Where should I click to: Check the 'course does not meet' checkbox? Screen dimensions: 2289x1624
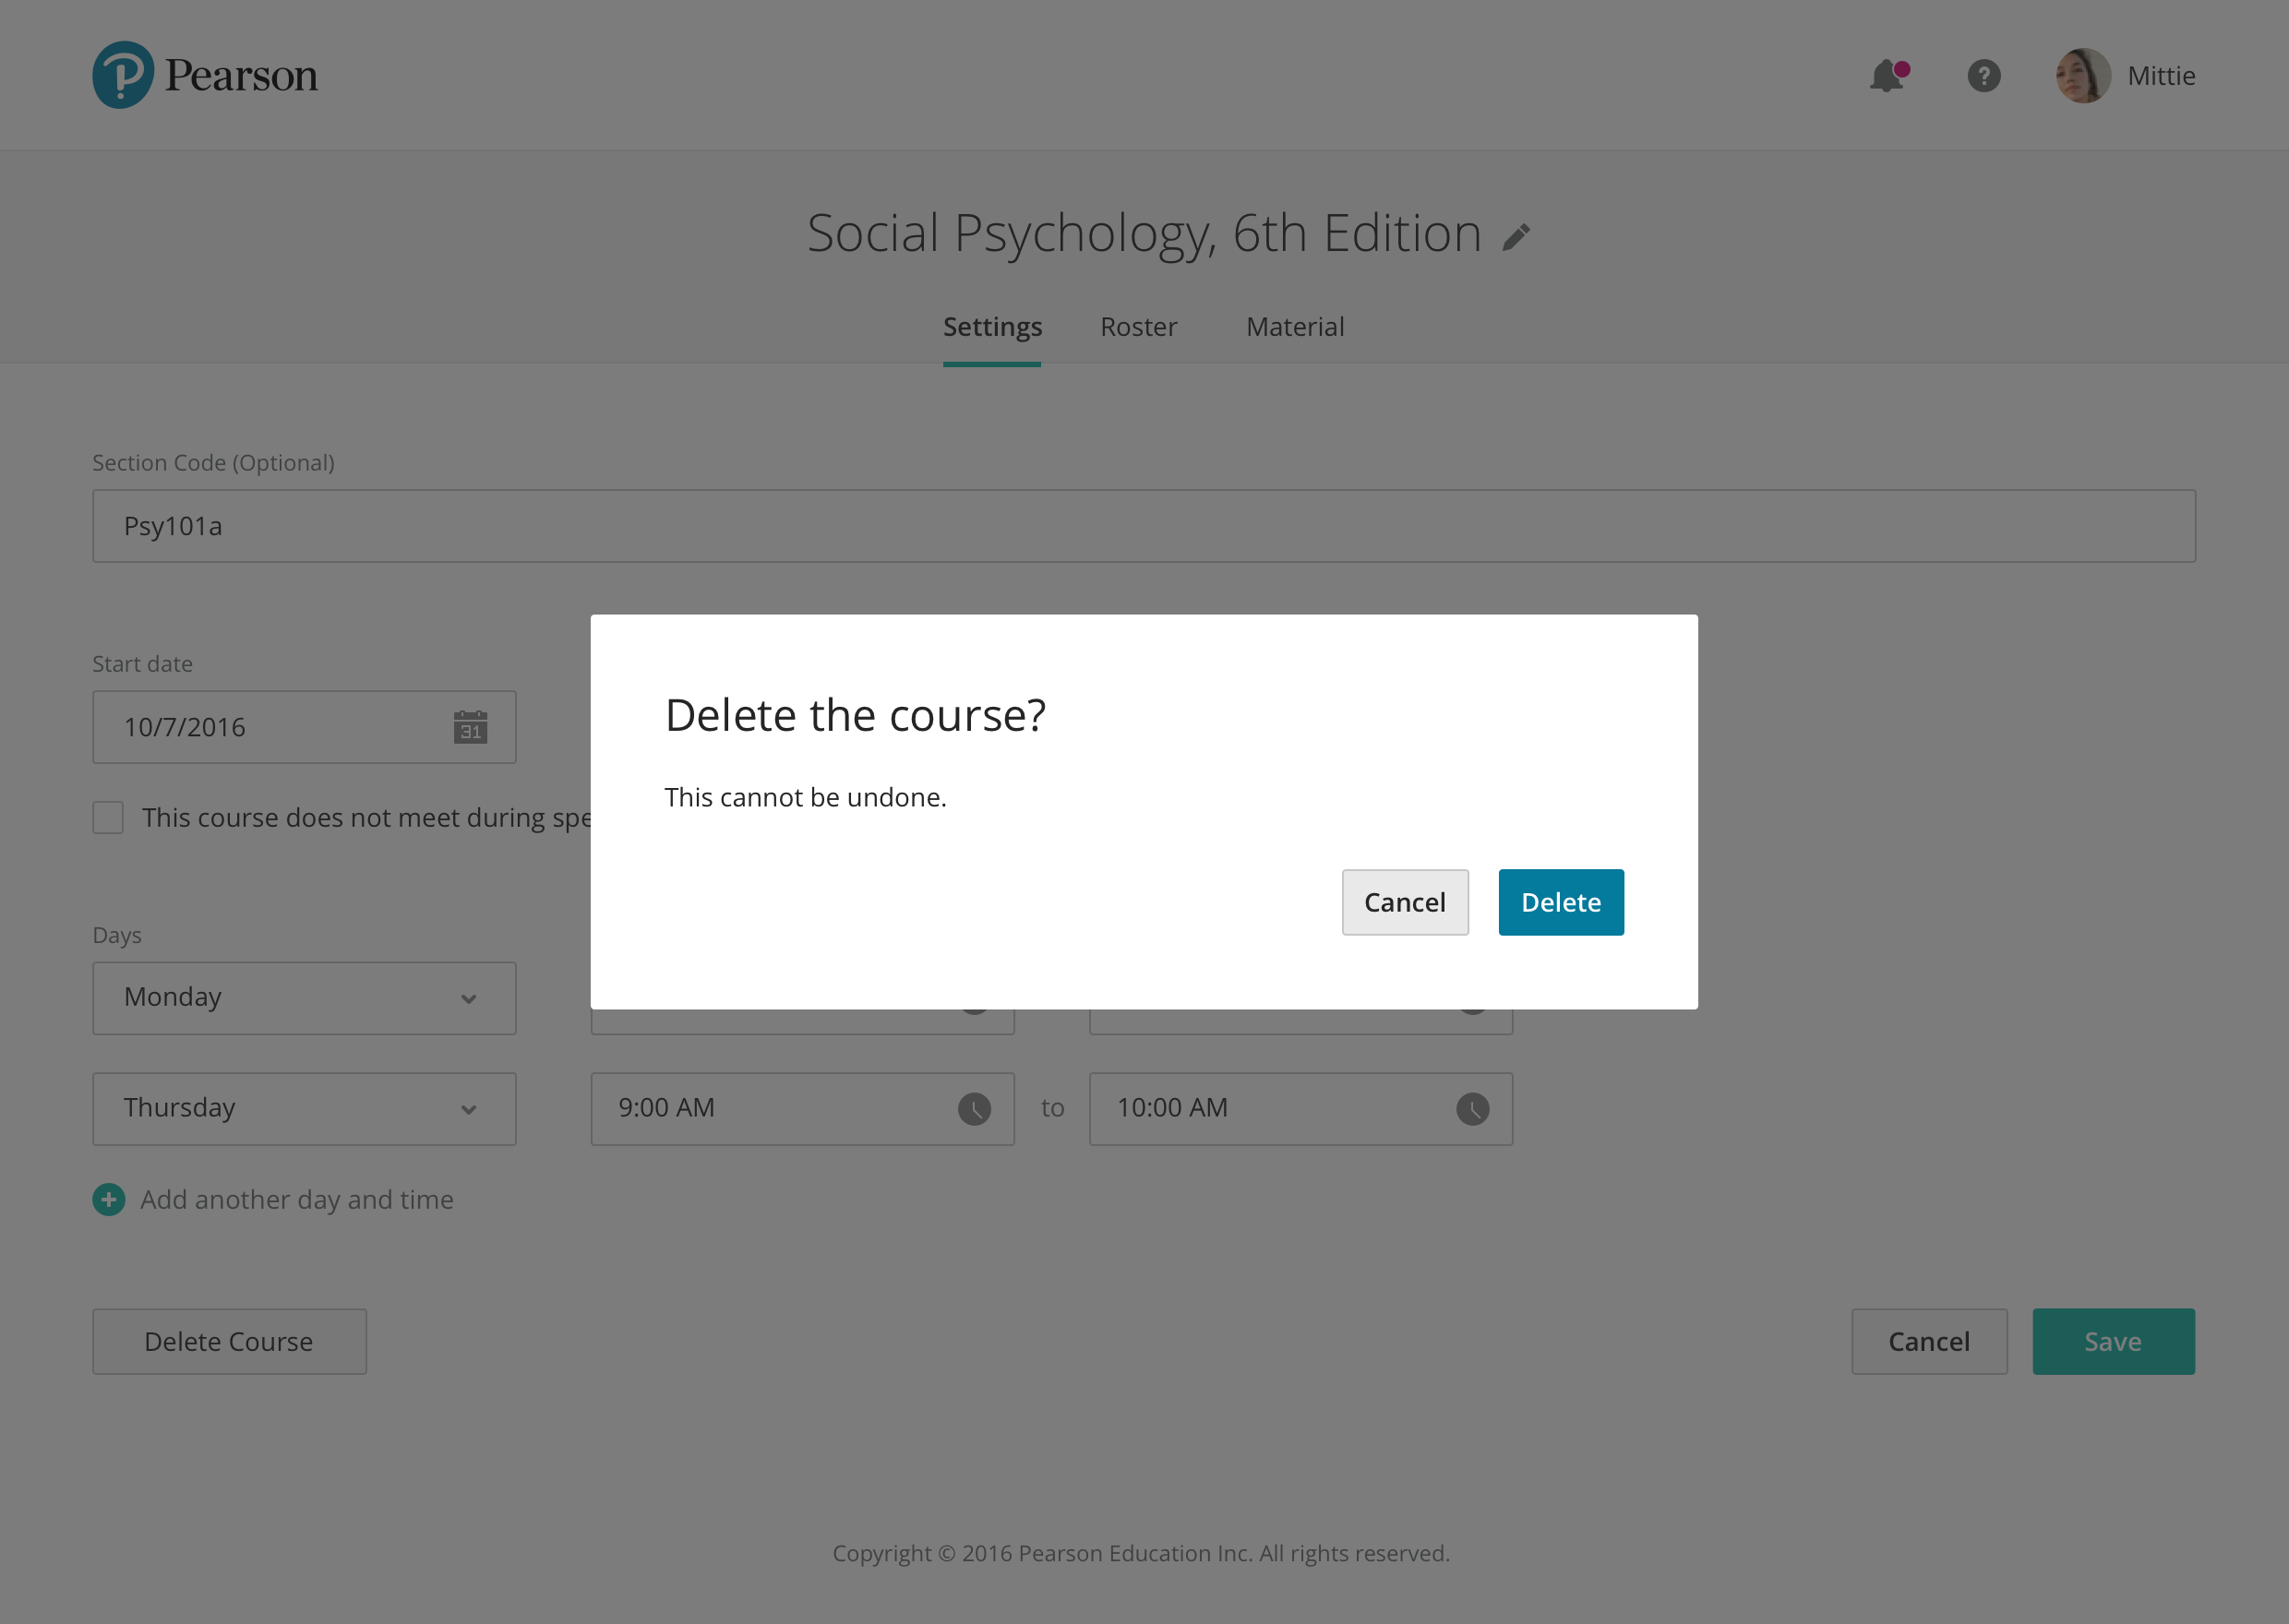pos(108,817)
